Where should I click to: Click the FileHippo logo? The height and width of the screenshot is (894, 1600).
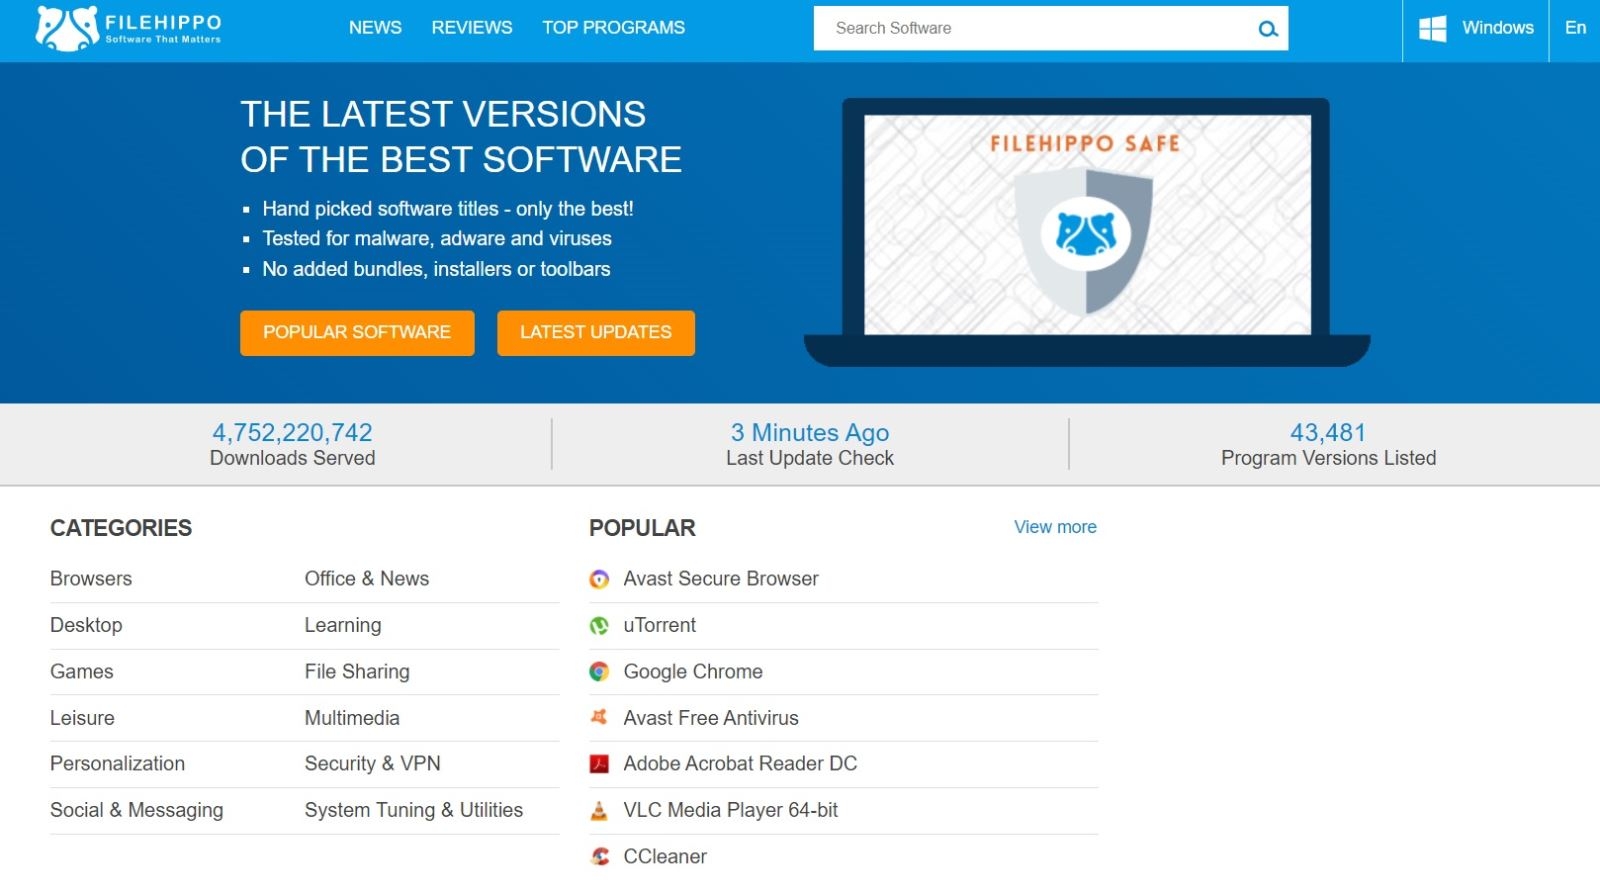pyautogui.click(x=128, y=28)
